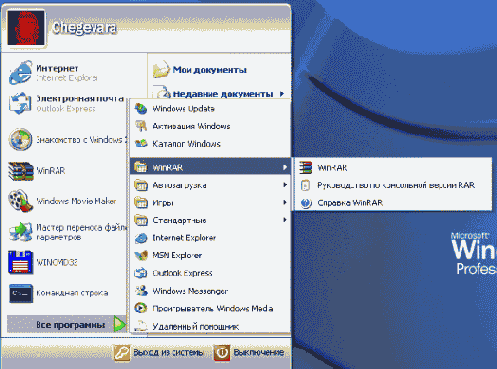
Task: Open Мои документы link
Action: [209, 70]
